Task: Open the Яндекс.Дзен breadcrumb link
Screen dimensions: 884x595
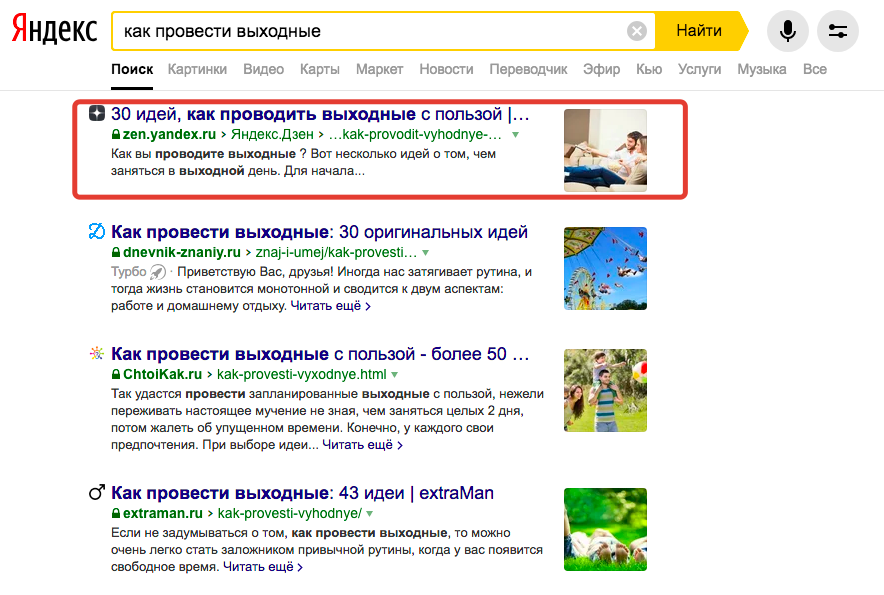Action: click(272, 134)
